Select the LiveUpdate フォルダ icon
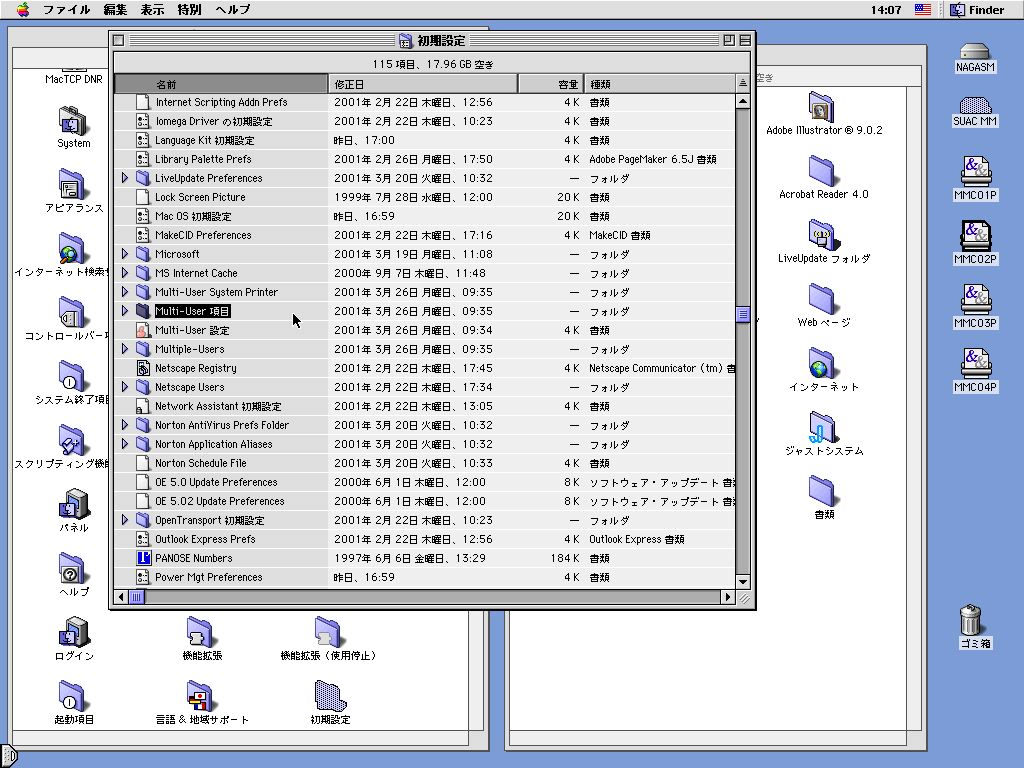 (822, 234)
